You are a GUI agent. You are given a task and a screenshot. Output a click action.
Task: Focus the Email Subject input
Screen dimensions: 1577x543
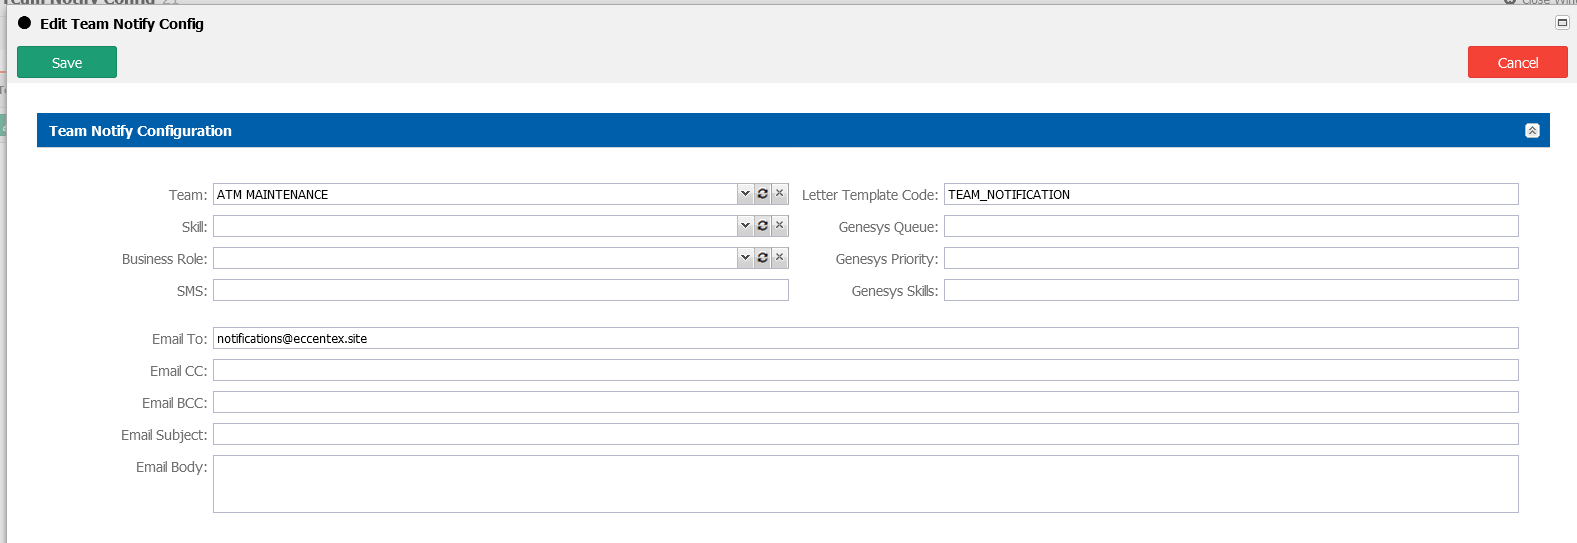[x=865, y=434]
